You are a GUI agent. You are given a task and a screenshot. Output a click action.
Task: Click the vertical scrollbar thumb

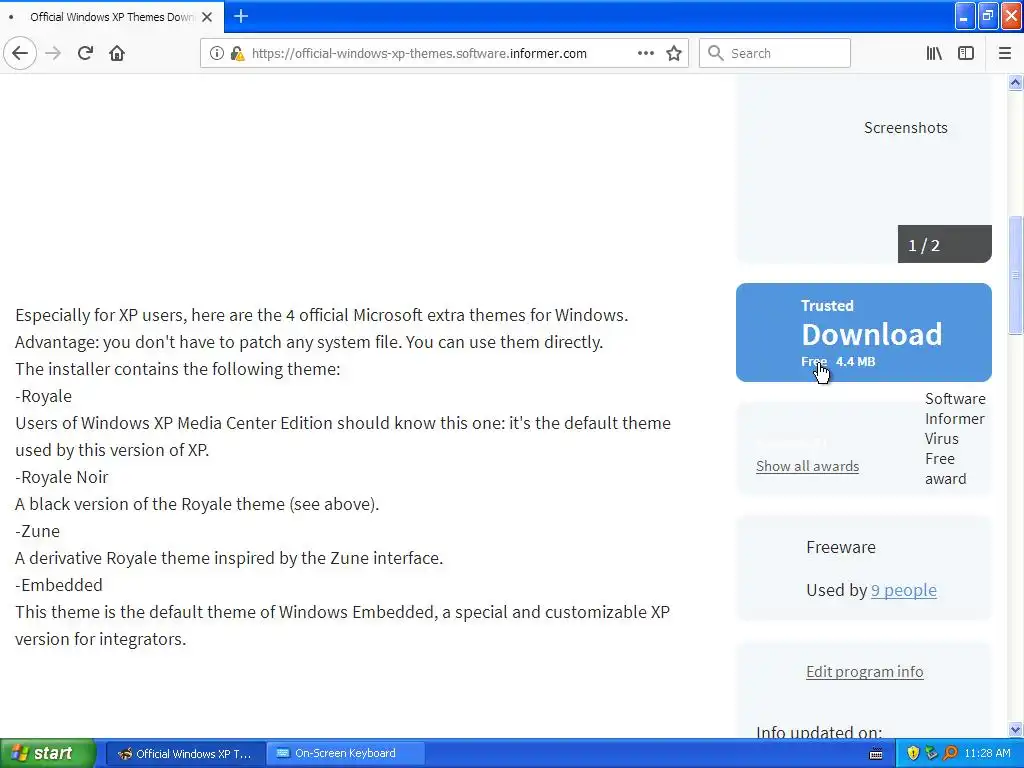point(1016,274)
